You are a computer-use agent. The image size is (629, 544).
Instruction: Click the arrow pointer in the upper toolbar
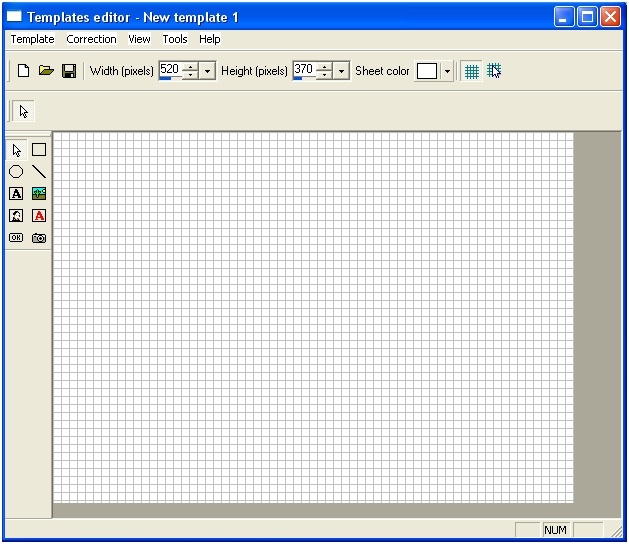pos(24,112)
